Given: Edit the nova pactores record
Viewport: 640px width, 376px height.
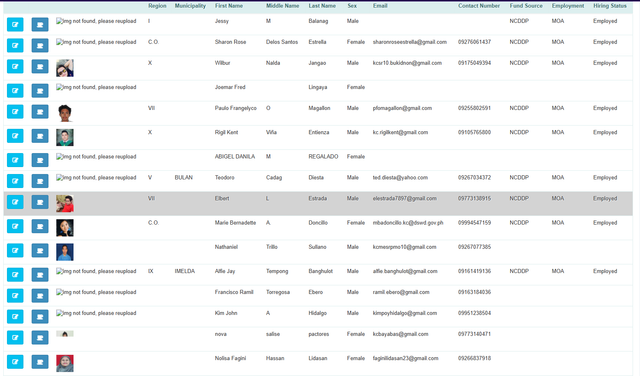Looking at the screenshot, I should [x=15, y=338].
